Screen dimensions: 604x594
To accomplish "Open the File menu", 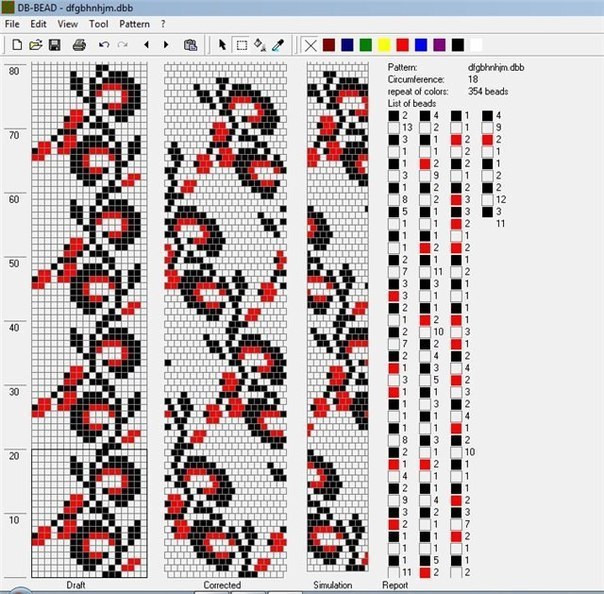I will click(12, 24).
